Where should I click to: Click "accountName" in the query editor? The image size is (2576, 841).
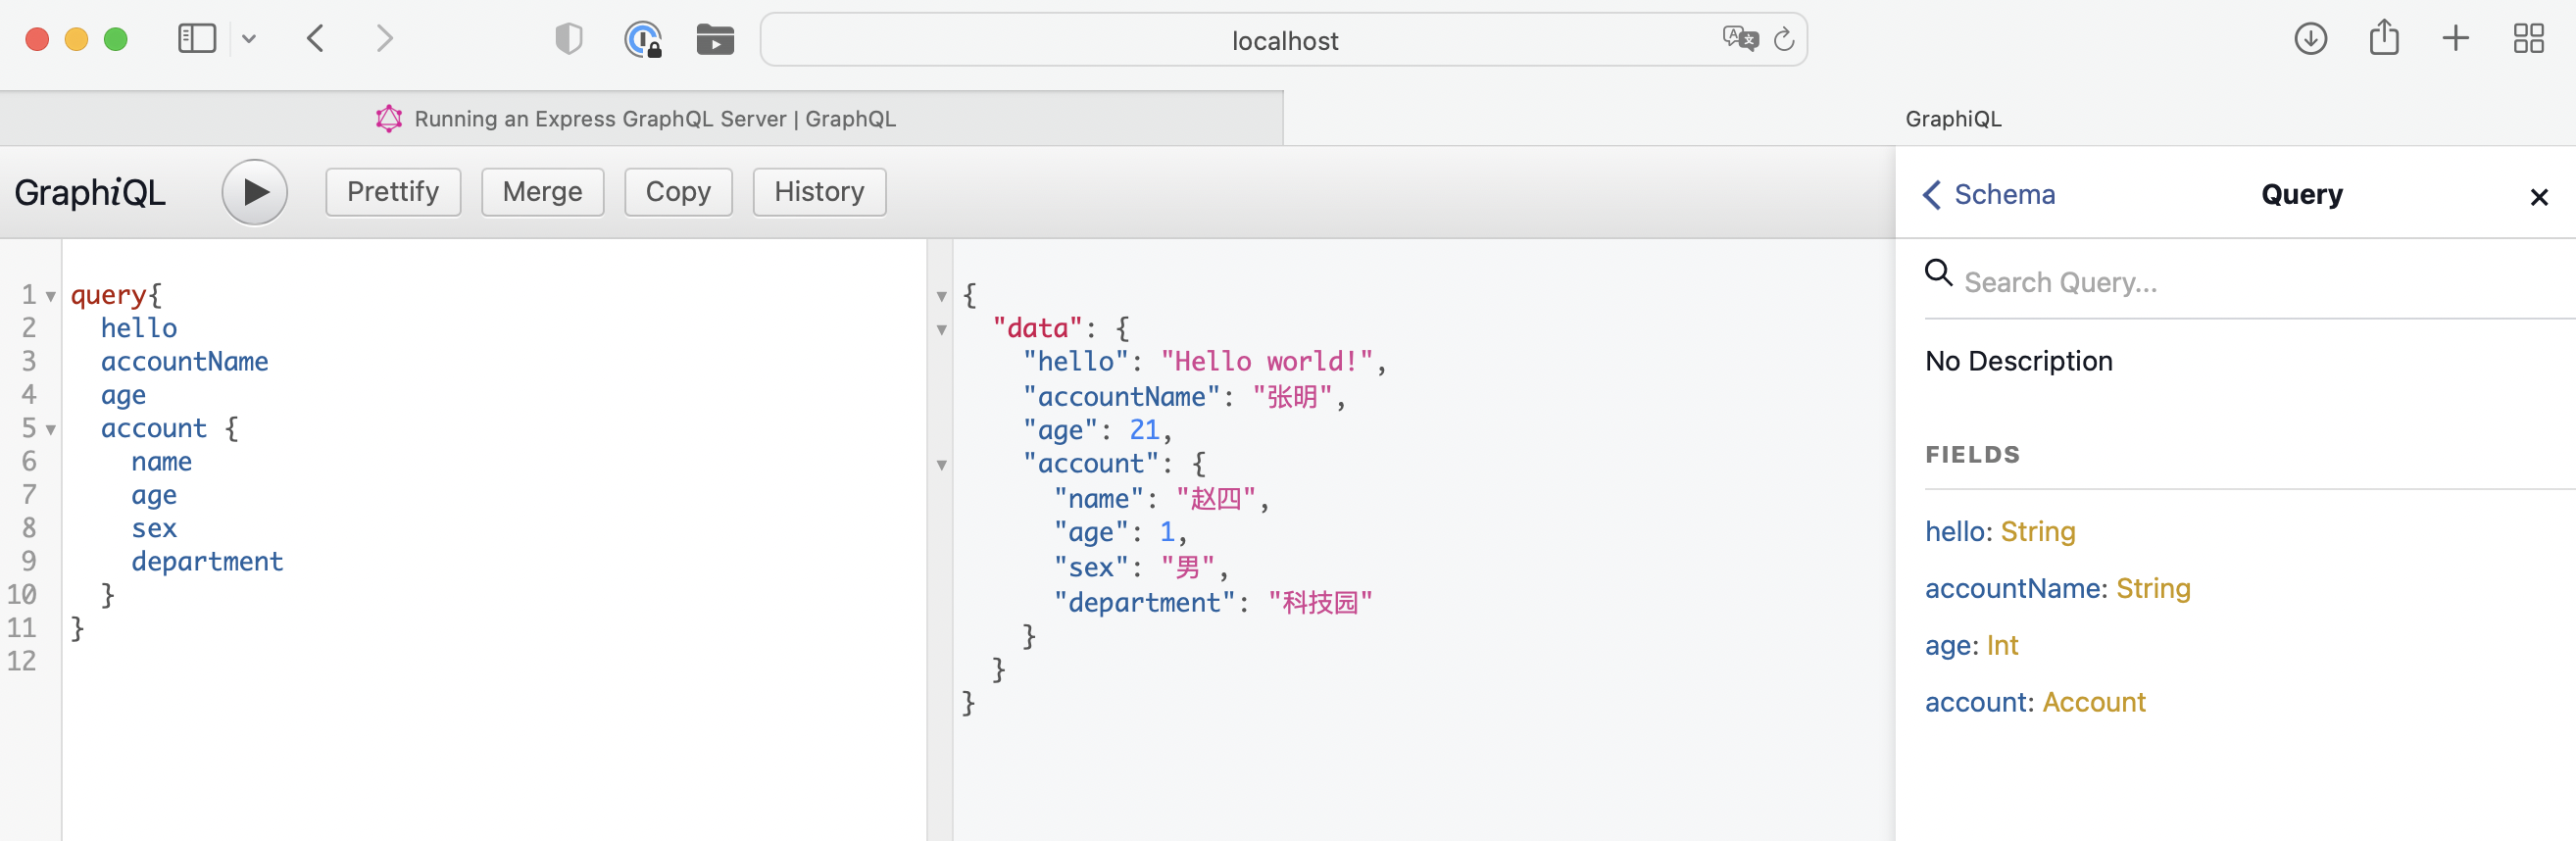pos(184,362)
